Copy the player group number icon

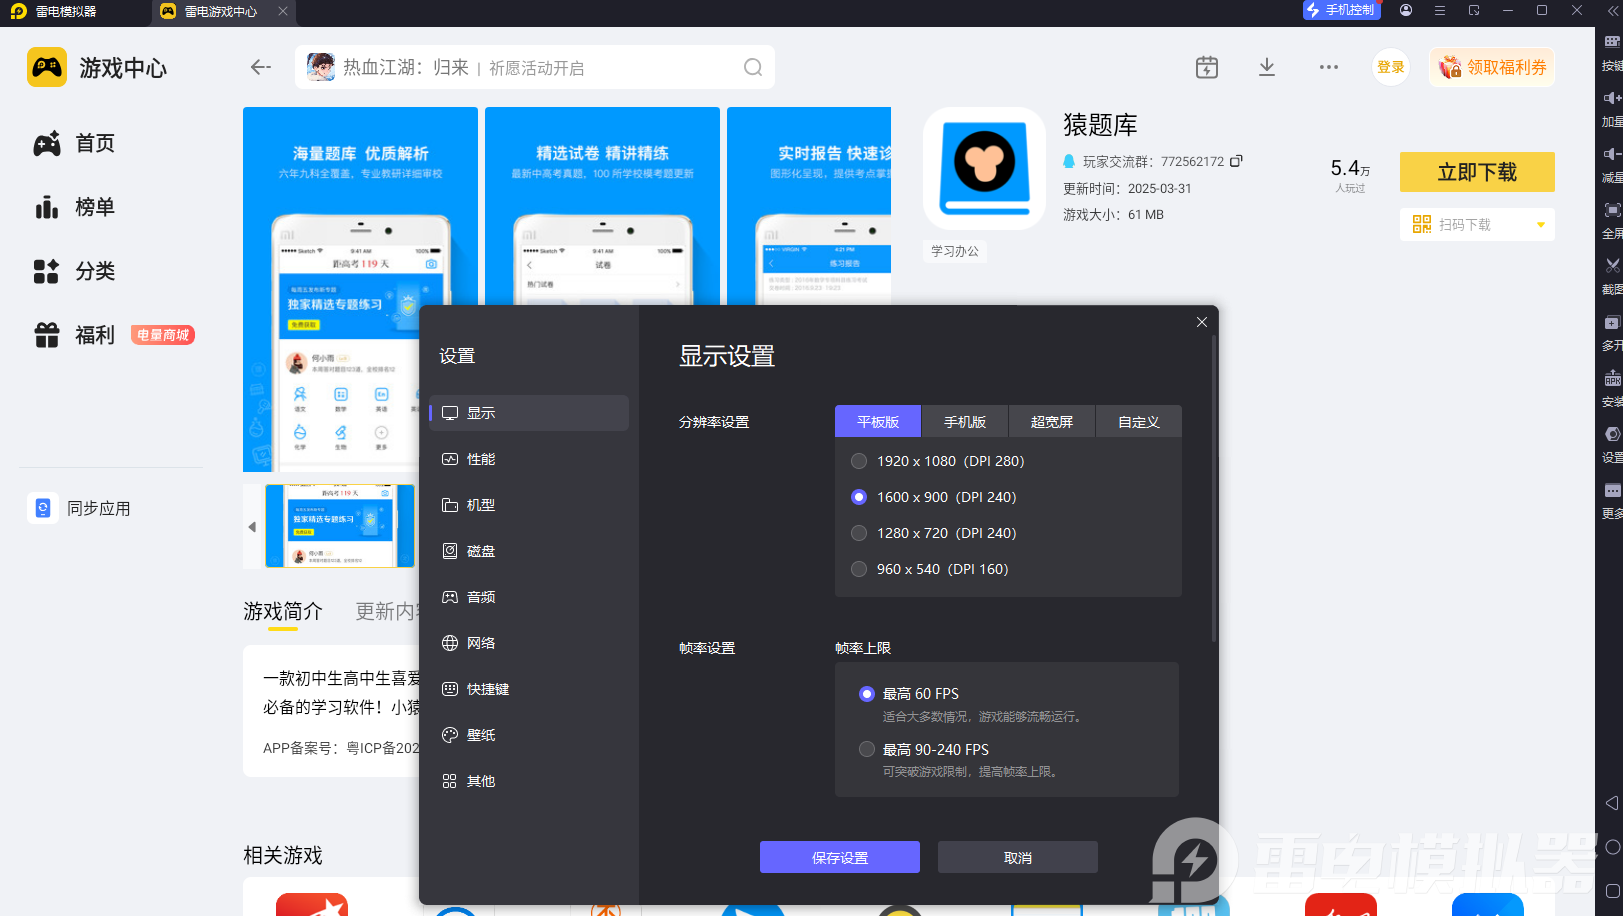[1236, 161]
